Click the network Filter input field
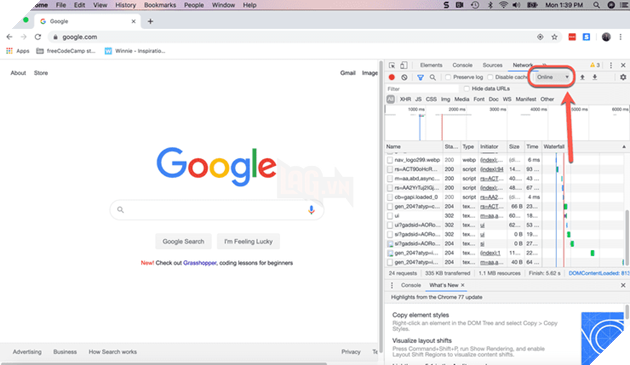 coord(422,89)
